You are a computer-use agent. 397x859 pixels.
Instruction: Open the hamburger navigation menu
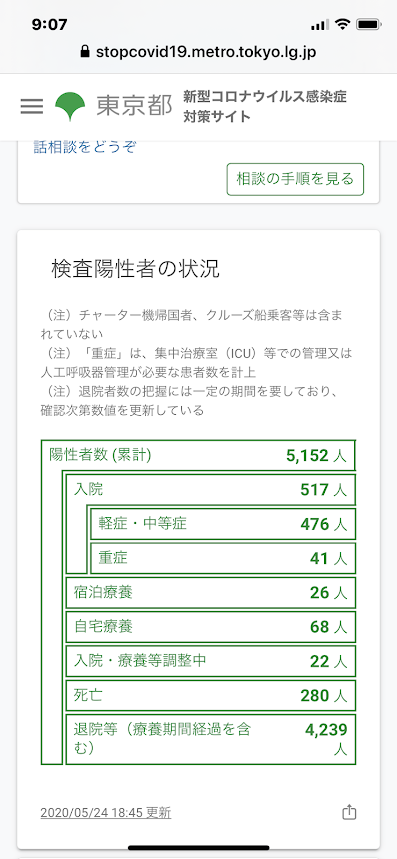click(31, 106)
